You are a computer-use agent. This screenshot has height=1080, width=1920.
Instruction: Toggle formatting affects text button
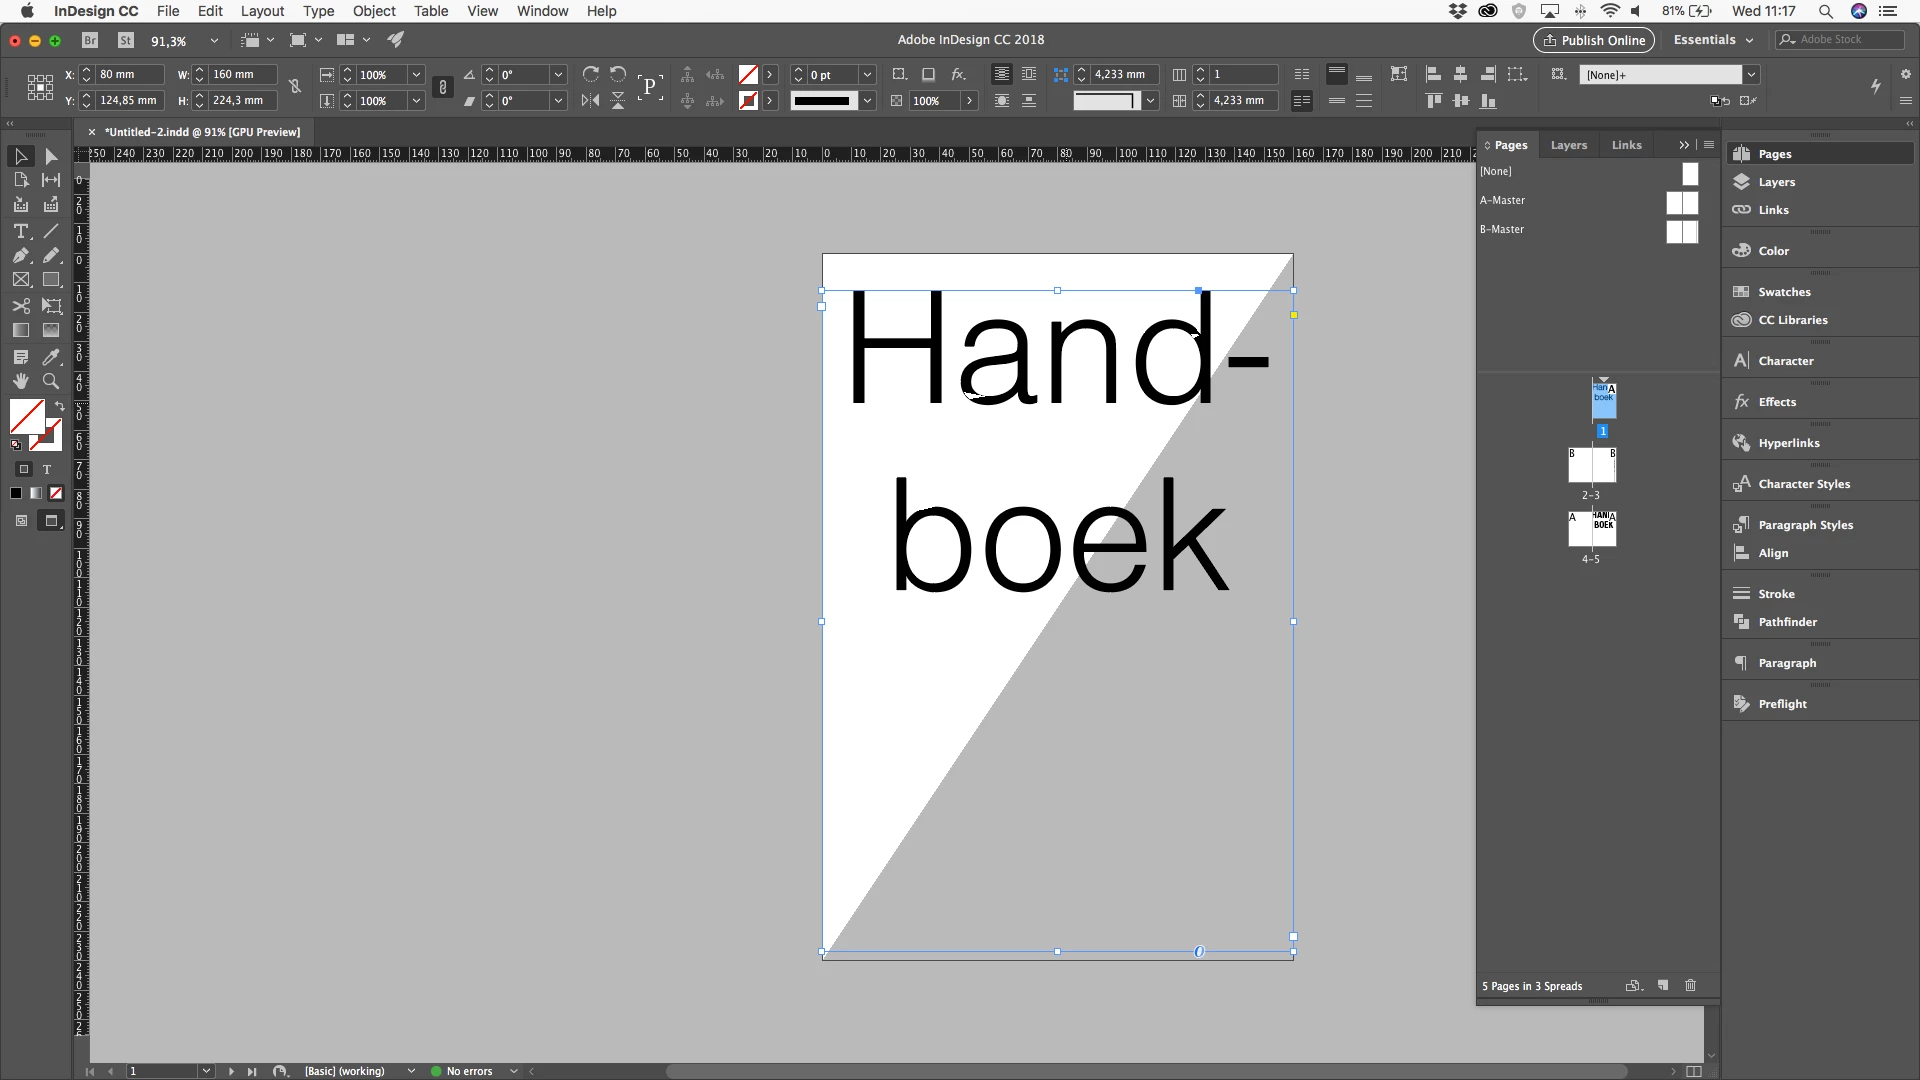click(x=47, y=469)
